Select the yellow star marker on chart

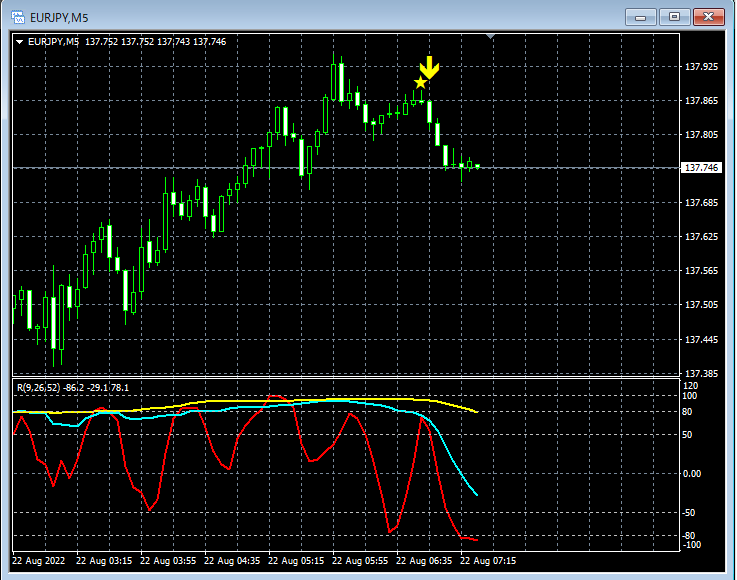420,83
